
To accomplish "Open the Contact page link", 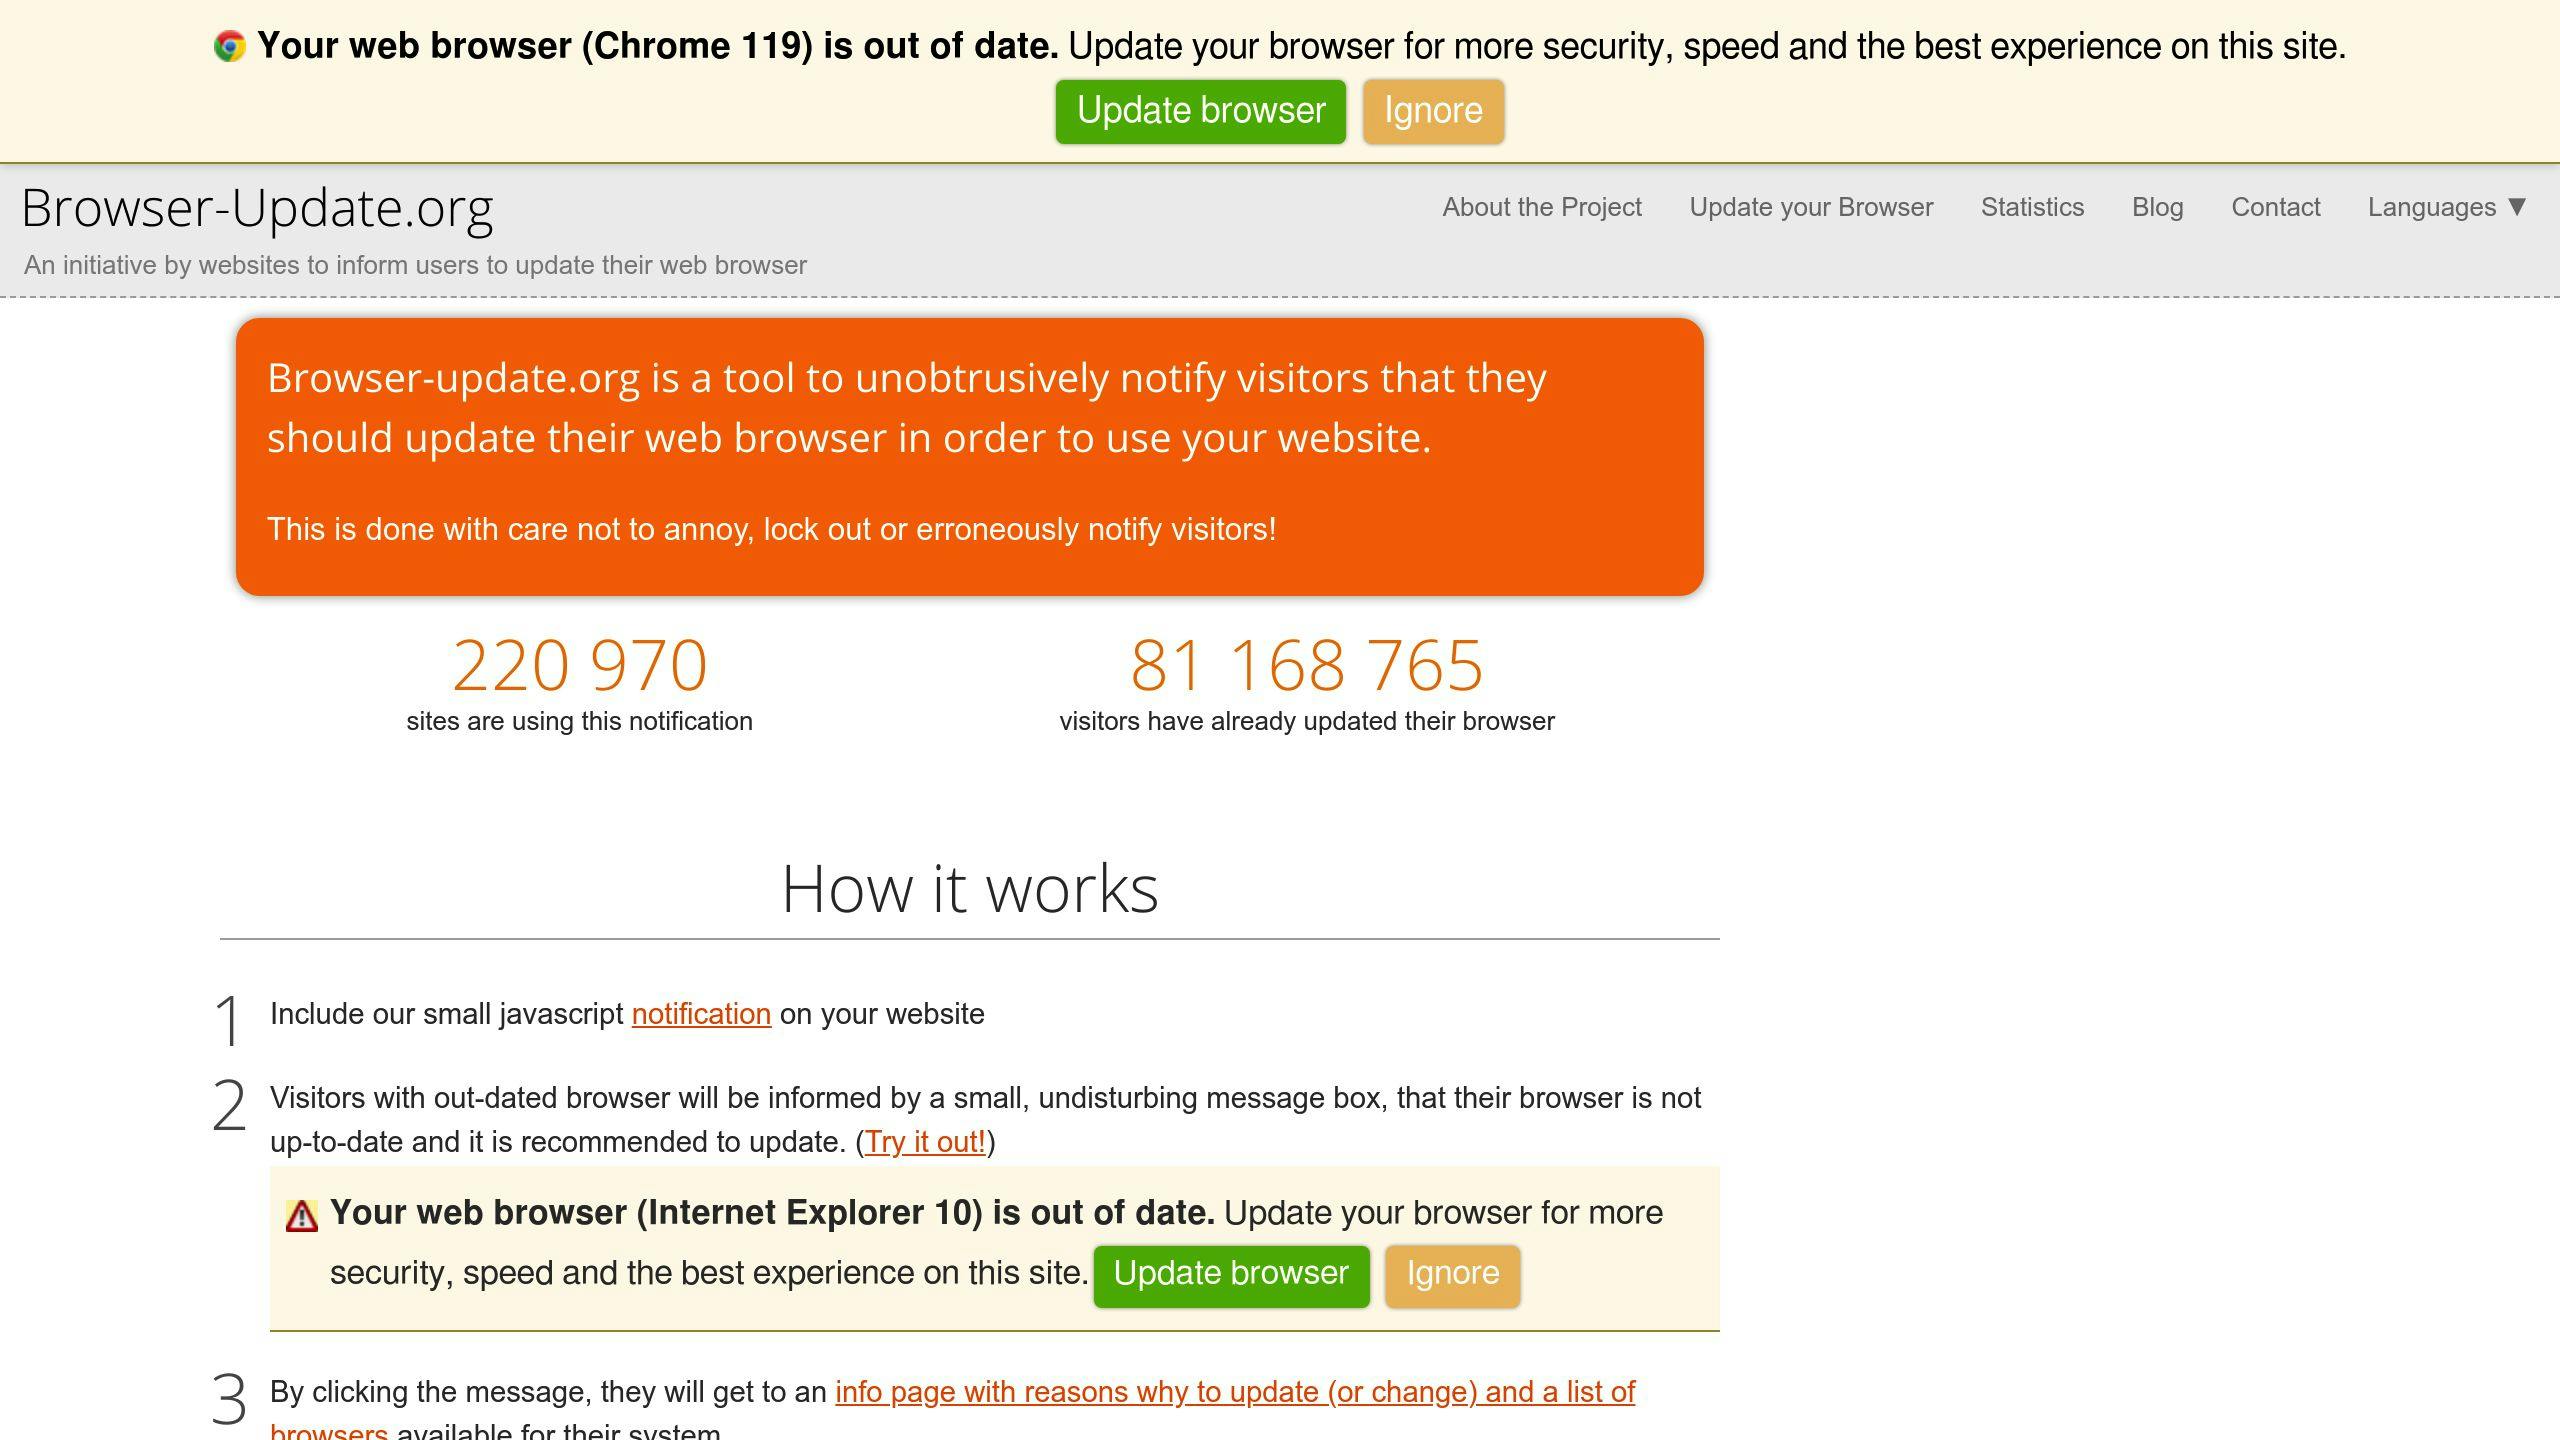I will pos(2275,206).
